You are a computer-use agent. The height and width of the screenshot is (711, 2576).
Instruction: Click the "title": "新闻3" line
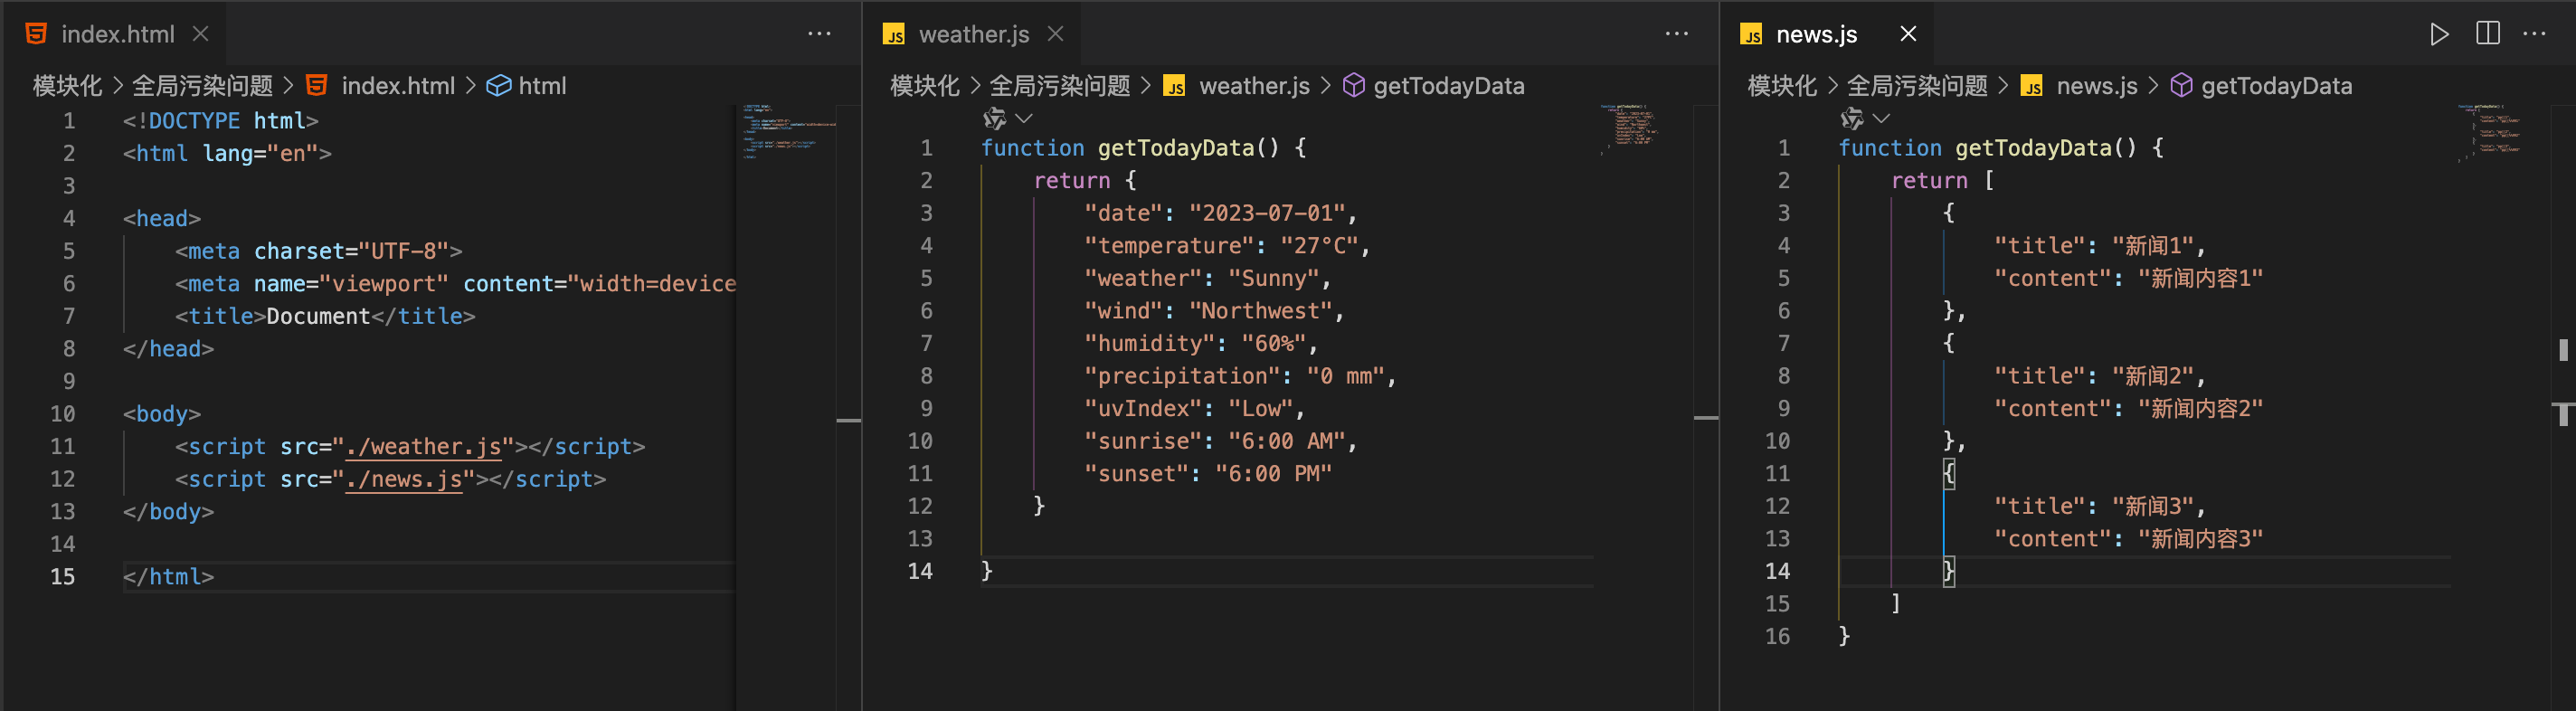pos(2100,506)
